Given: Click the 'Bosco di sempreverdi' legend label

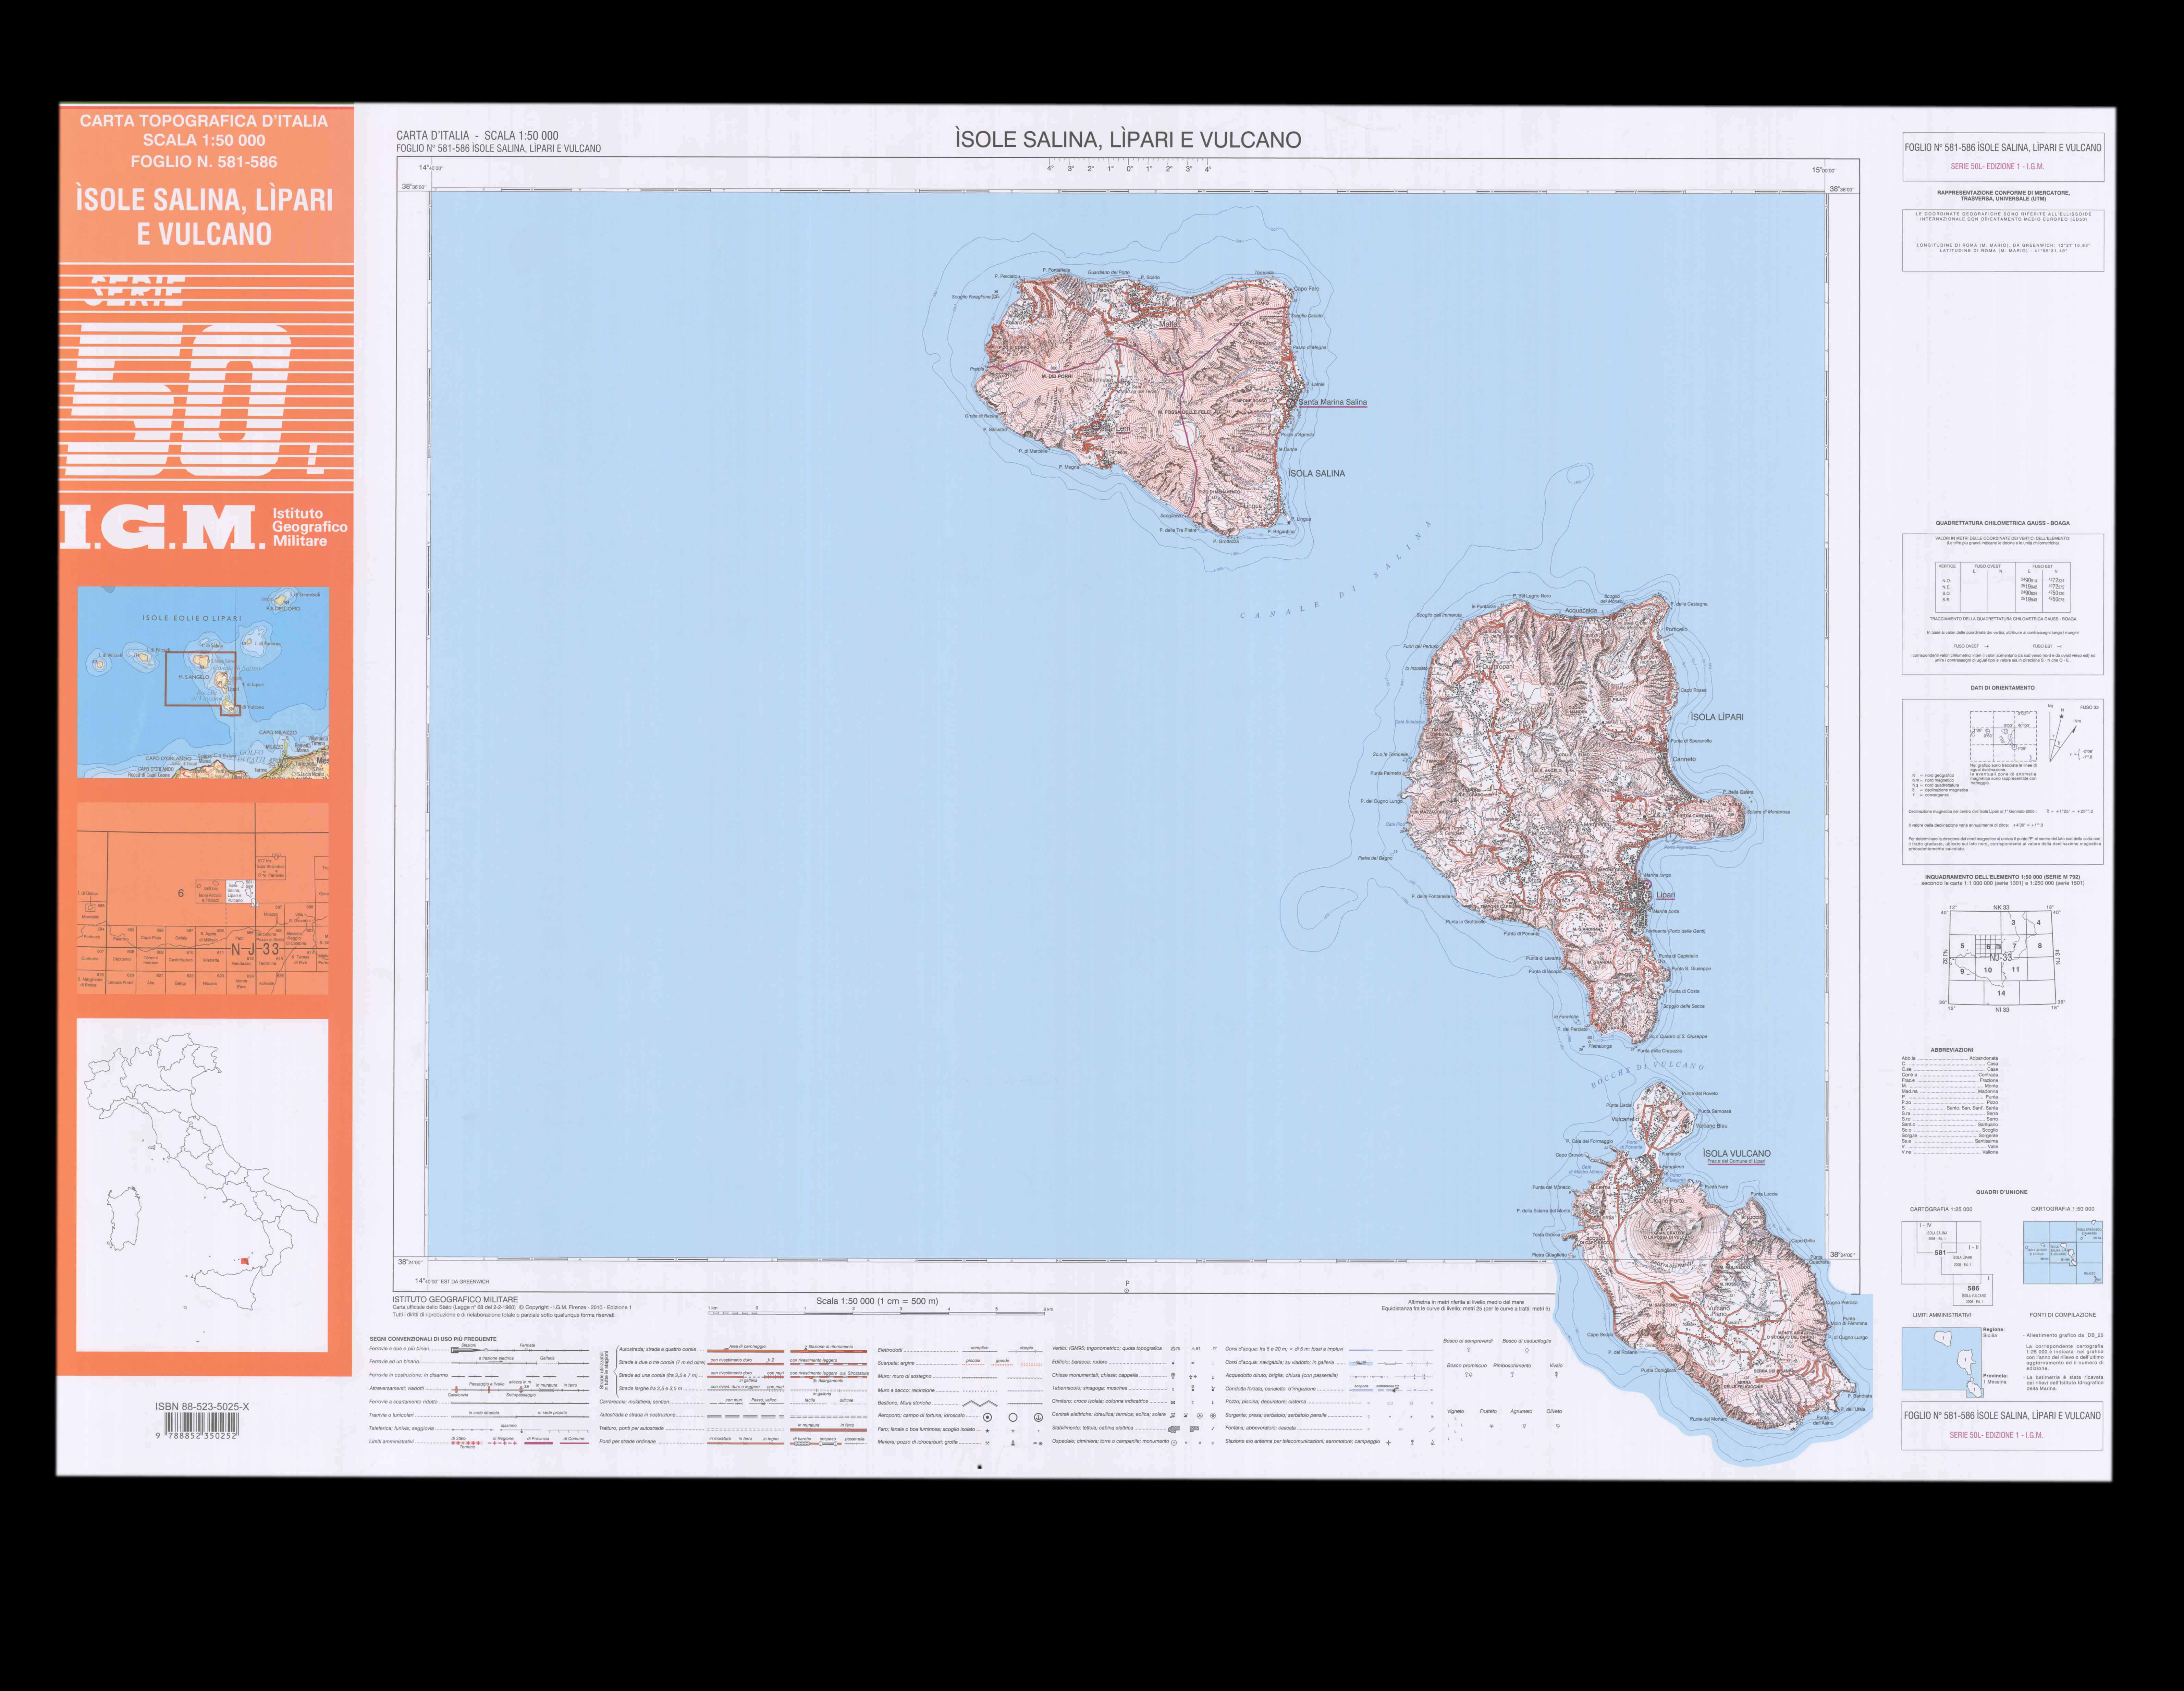Looking at the screenshot, I should point(1468,1341).
